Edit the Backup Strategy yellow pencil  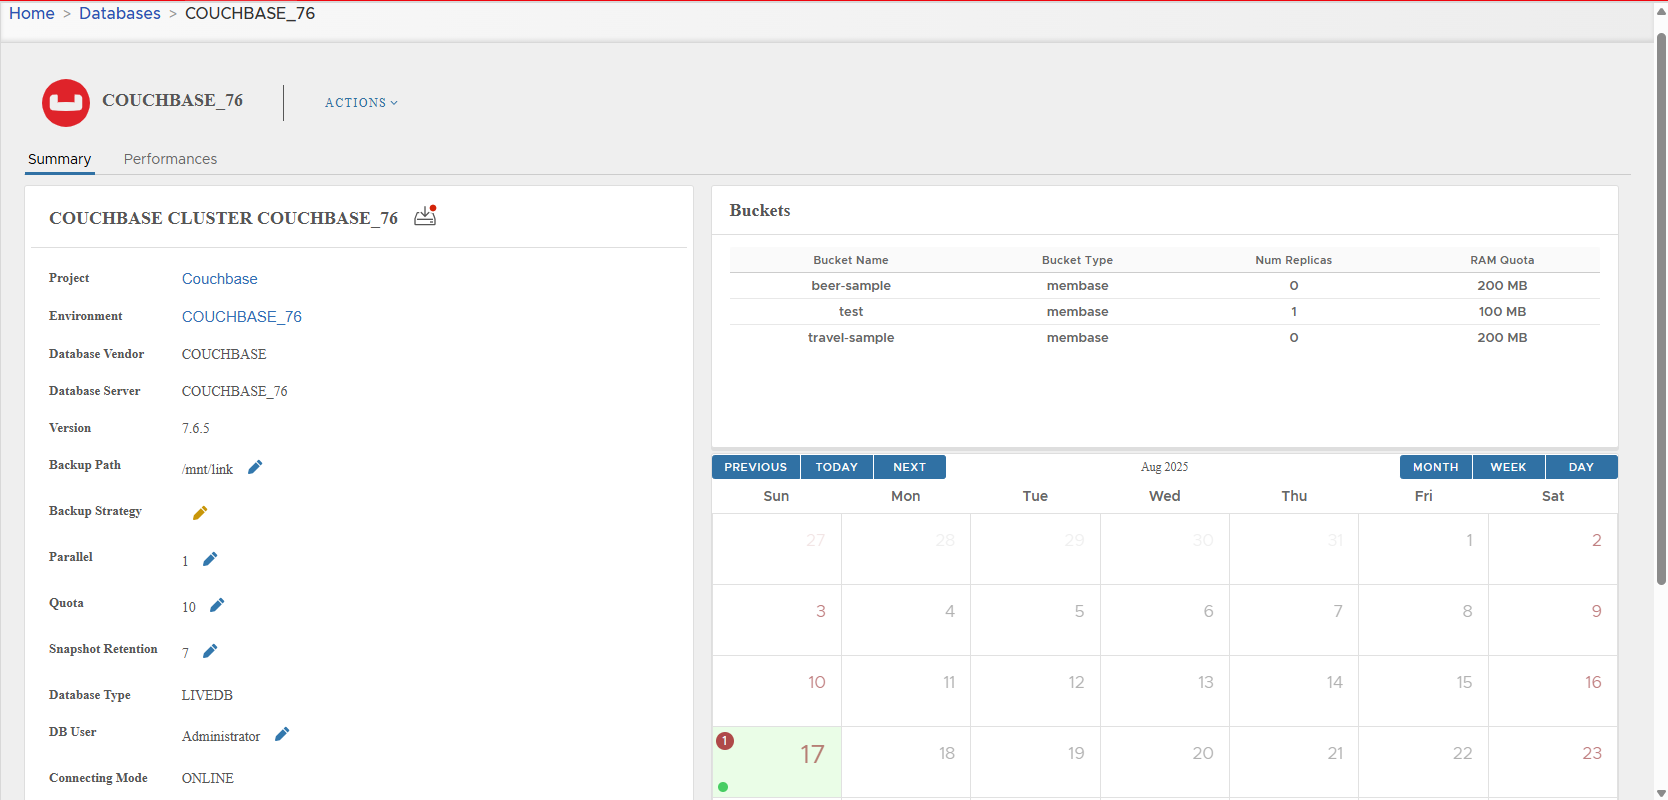[200, 513]
